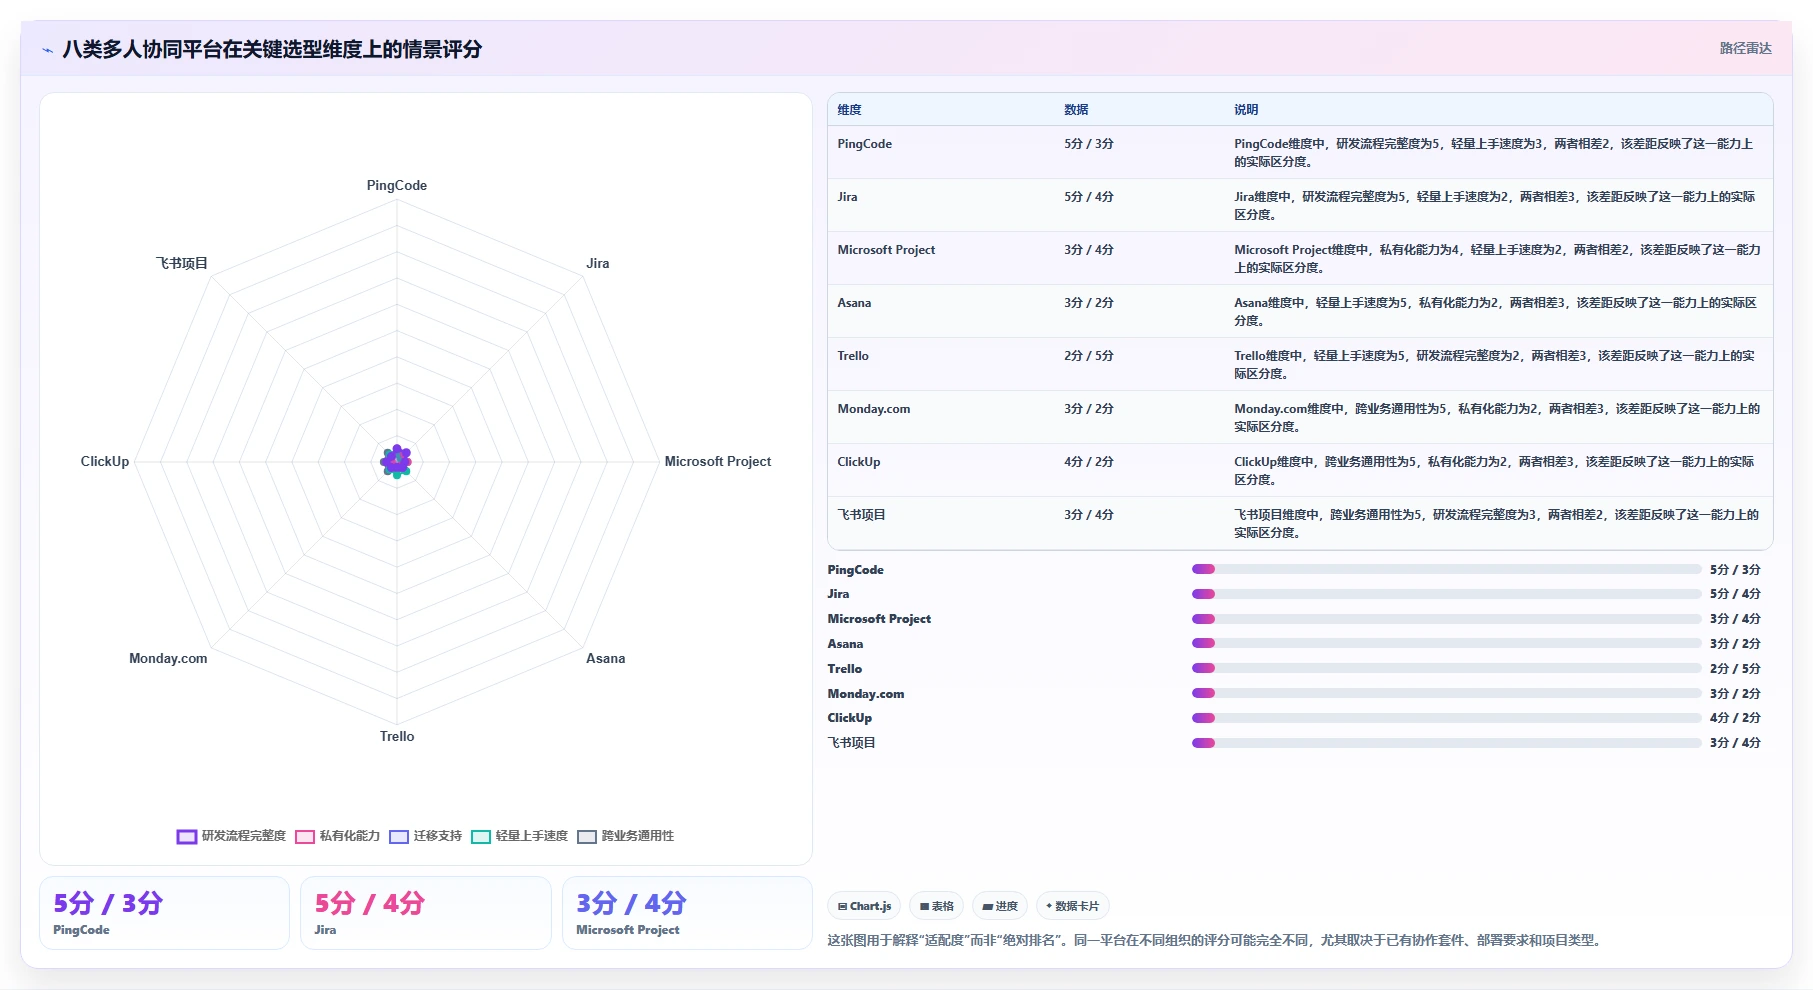Click the PingCode progress bar

tap(1446, 569)
